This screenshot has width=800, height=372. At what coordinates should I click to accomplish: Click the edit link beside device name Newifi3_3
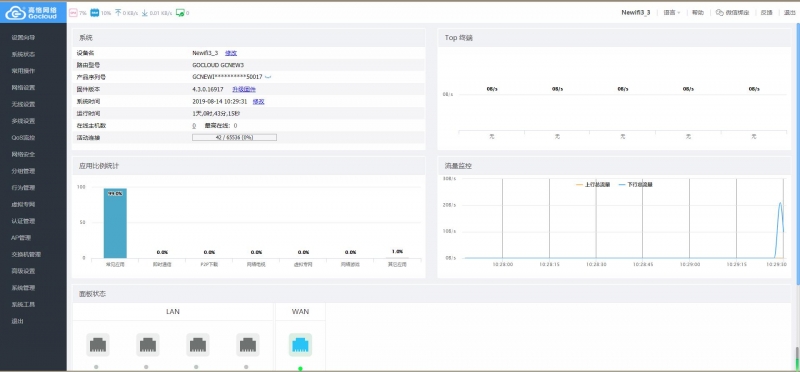231,53
